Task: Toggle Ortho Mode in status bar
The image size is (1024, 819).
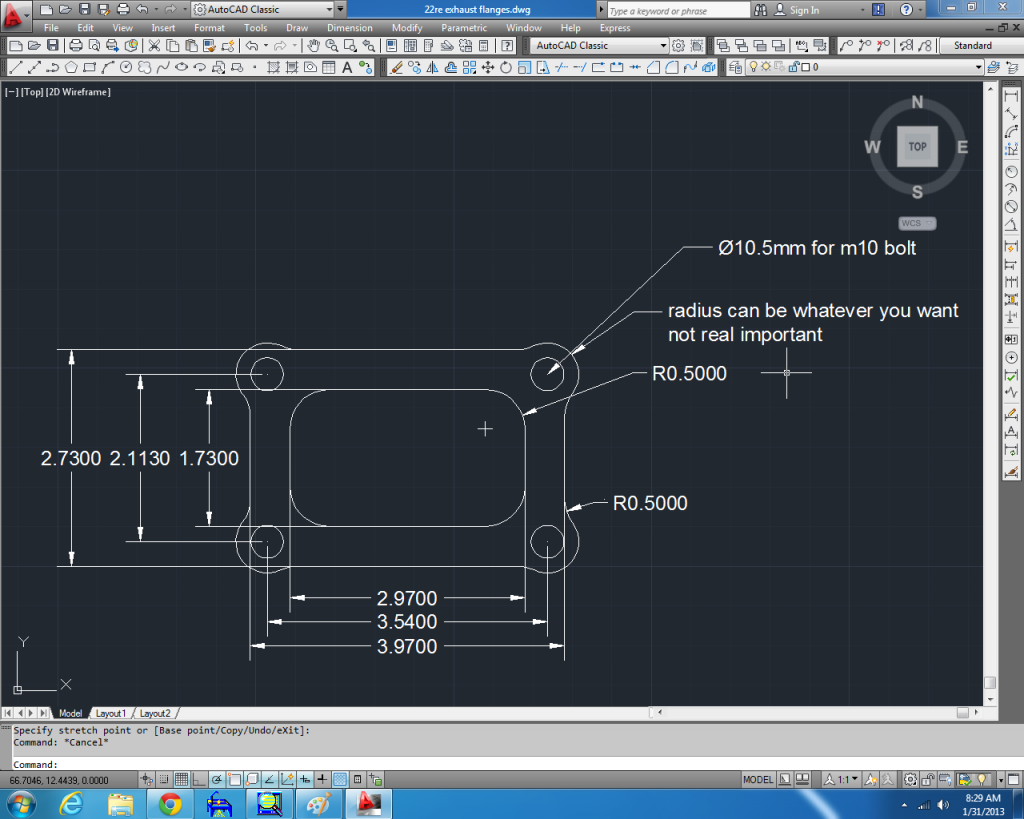Action: point(199,779)
